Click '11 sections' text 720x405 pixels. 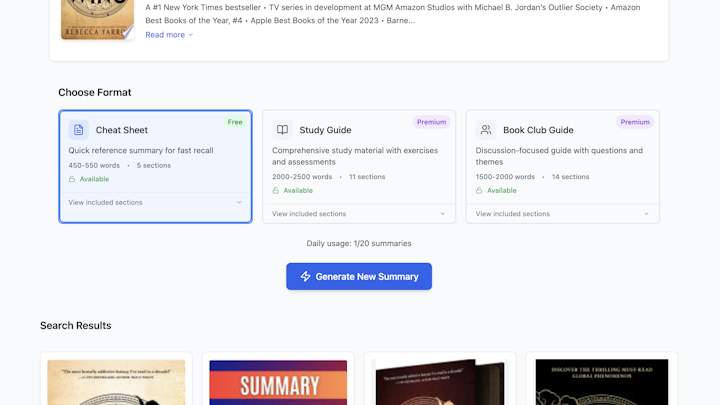(367, 177)
